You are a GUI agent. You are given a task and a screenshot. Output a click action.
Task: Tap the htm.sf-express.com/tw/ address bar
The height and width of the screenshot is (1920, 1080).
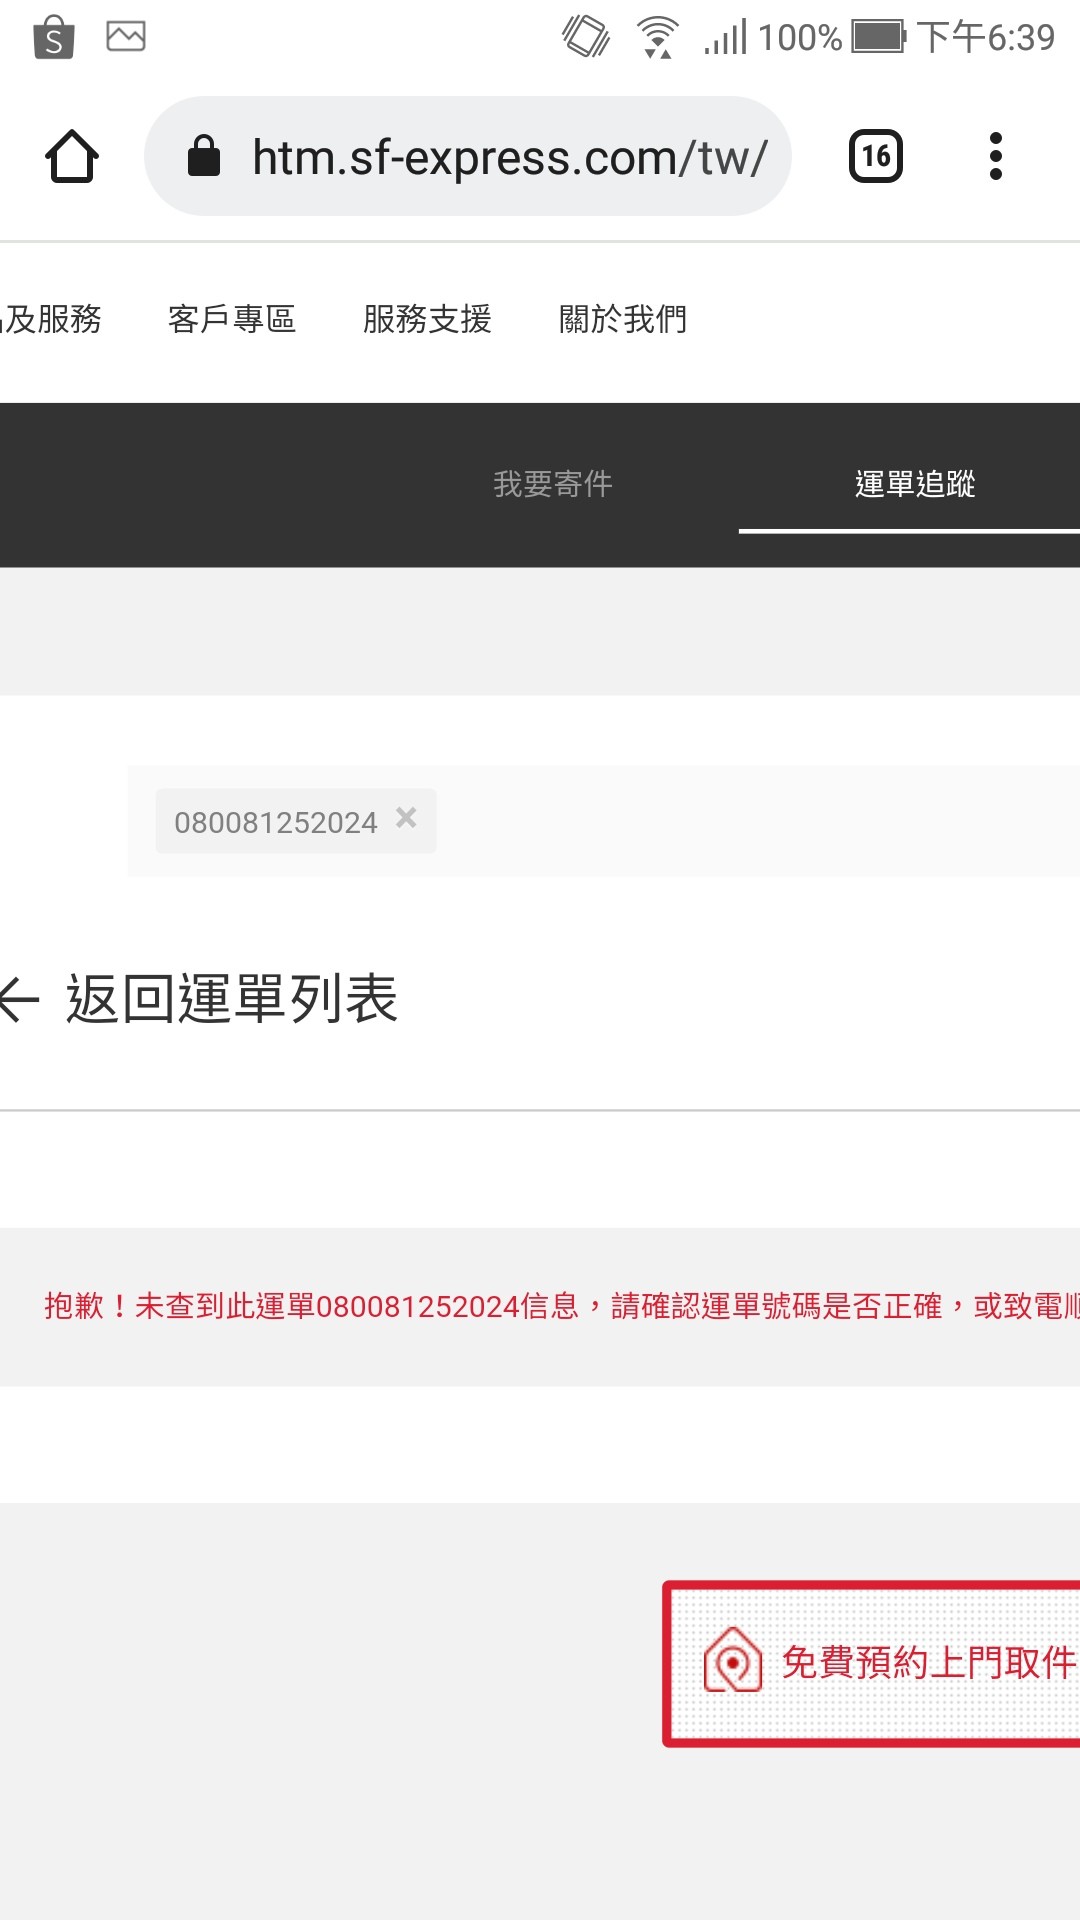coord(468,156)
